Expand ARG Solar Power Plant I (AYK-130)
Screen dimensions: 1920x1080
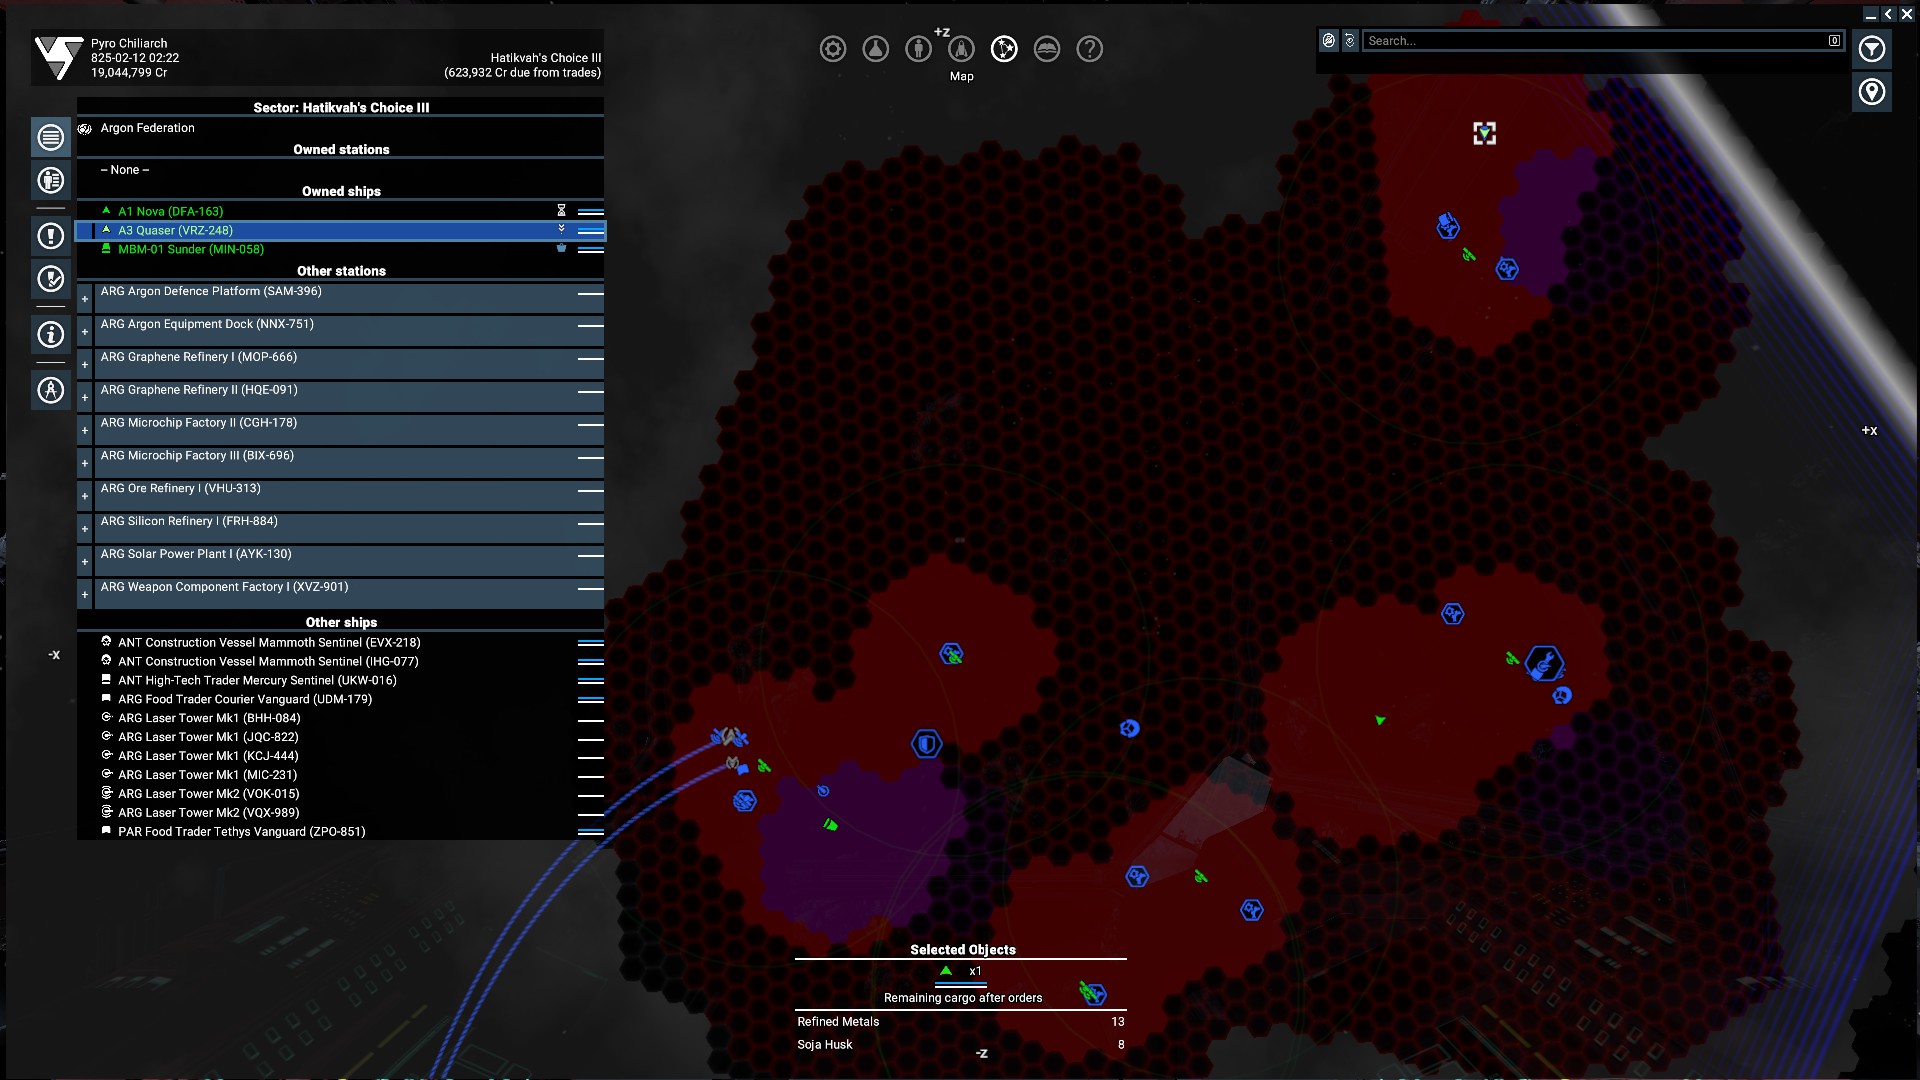point(85,562)
